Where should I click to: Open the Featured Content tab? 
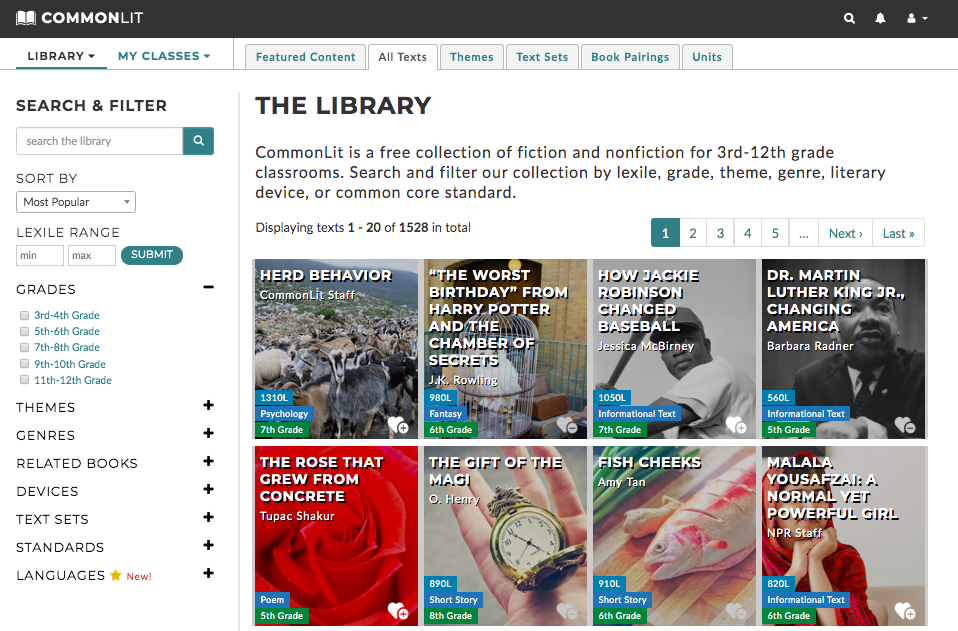tap(305, 57)
